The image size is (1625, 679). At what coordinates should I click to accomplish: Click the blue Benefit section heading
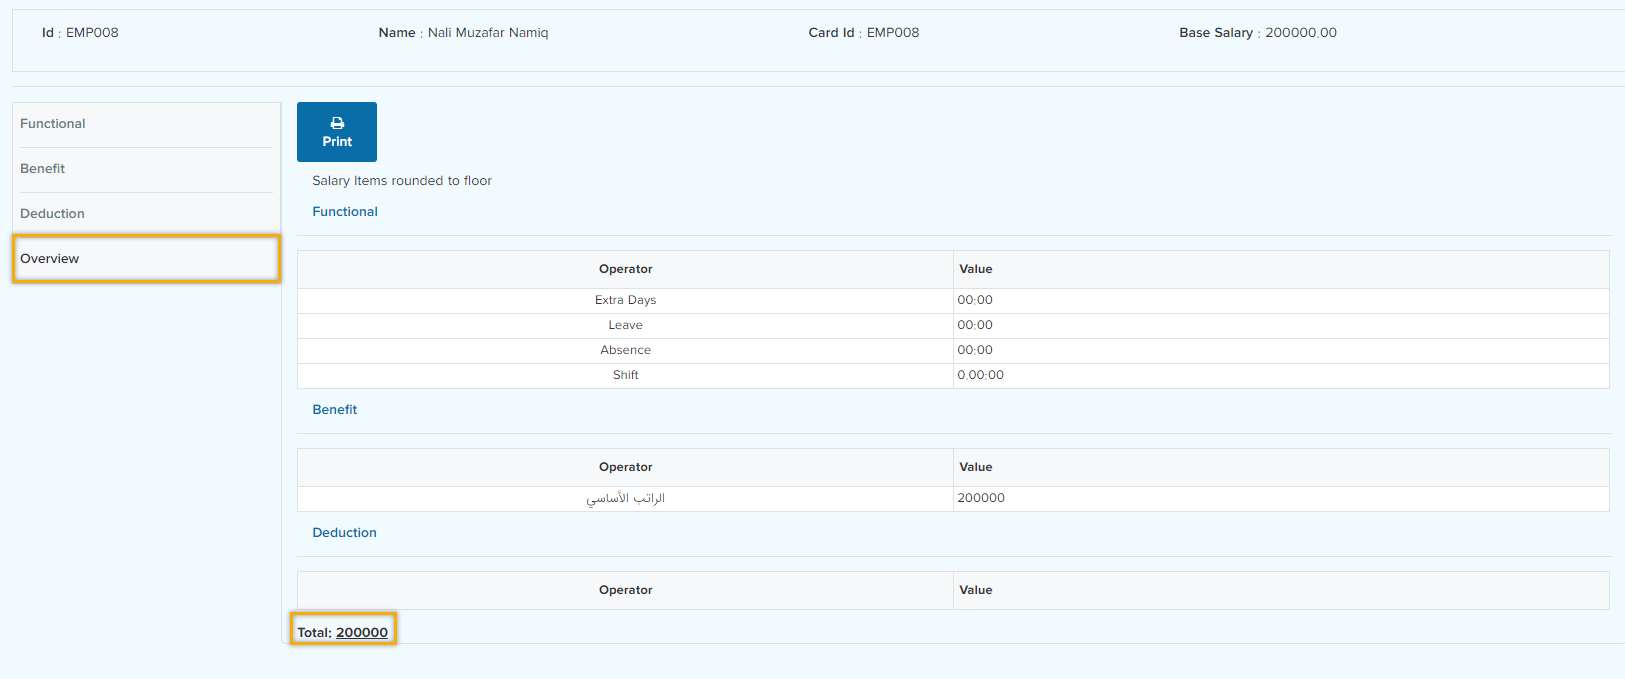tap(335, 410)
